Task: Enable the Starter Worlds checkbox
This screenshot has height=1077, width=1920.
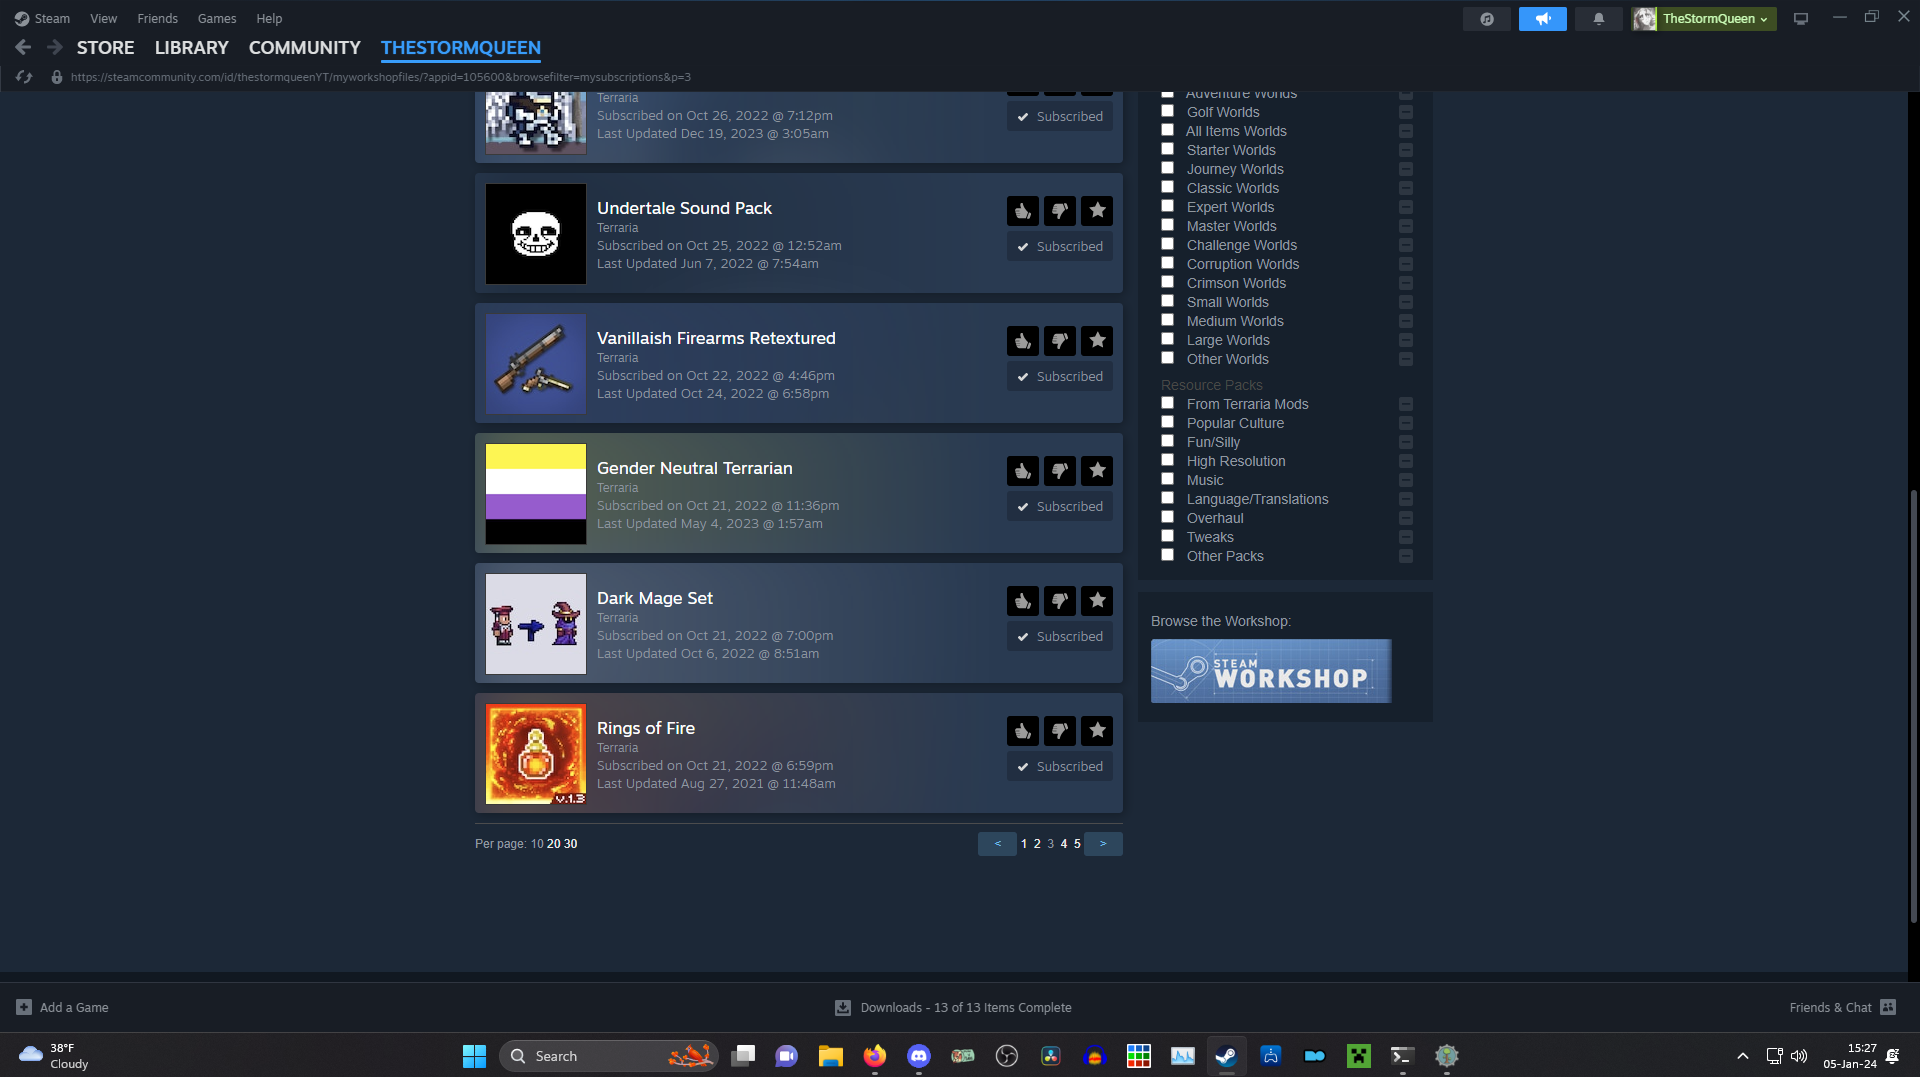Action: (1167, 149)
